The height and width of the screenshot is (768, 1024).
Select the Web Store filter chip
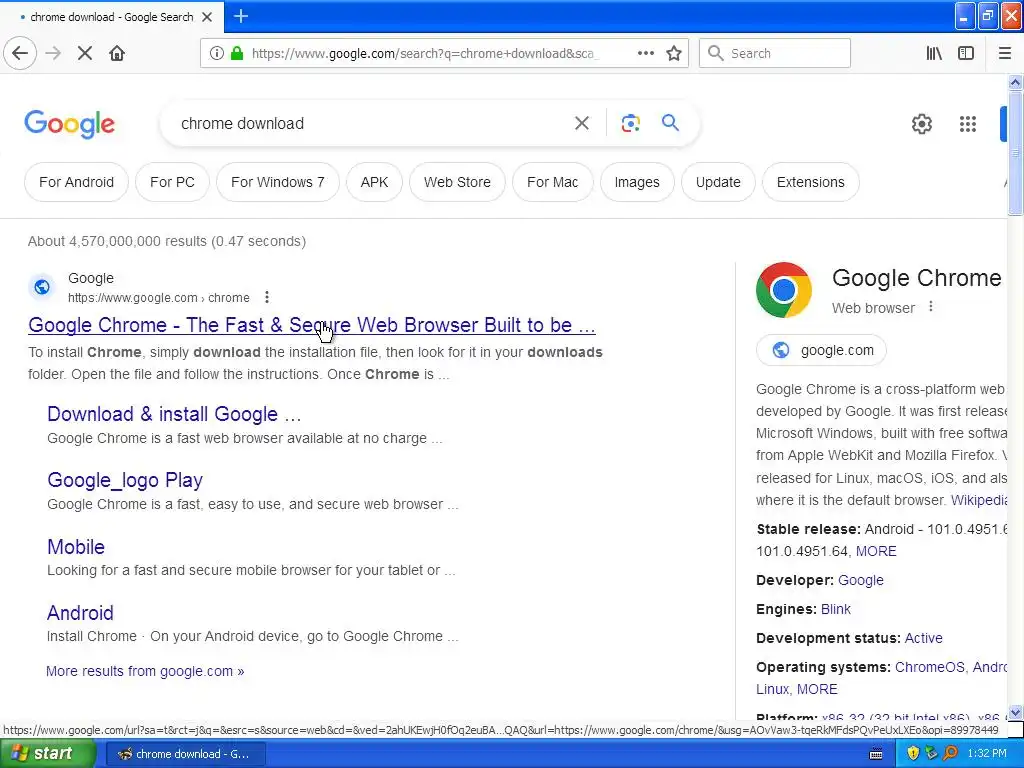pyautogui.click(x=457, y=182)
